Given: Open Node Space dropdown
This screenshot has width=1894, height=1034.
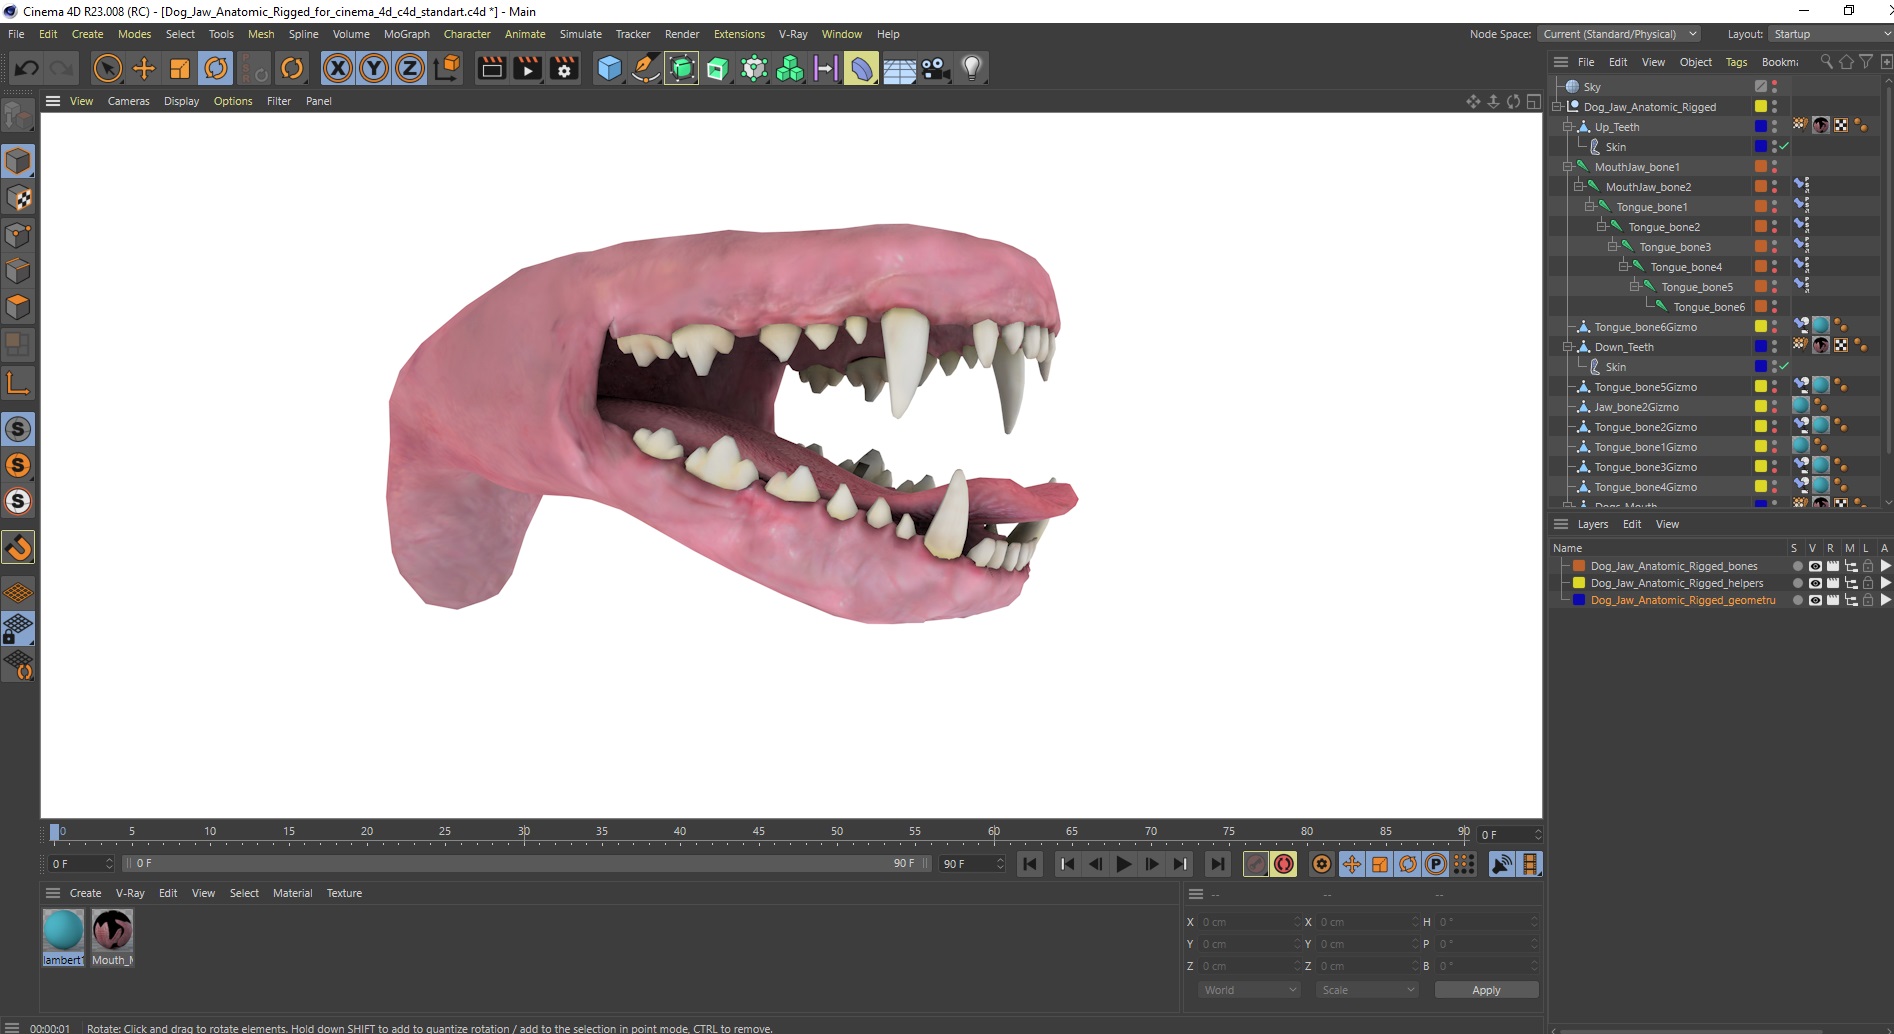Looking at the screenshot, I should (x=1619, y=34).
